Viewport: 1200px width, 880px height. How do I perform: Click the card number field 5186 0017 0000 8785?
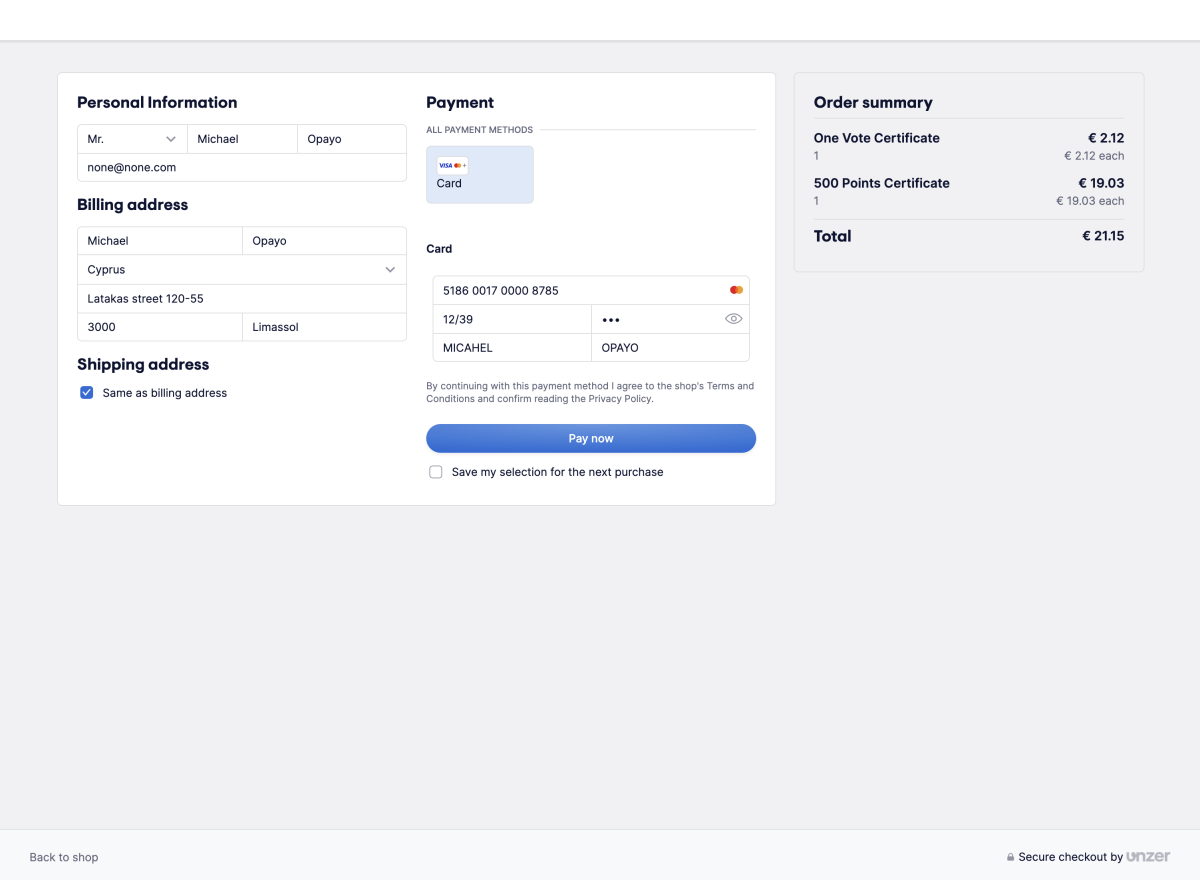coord(591,290)
